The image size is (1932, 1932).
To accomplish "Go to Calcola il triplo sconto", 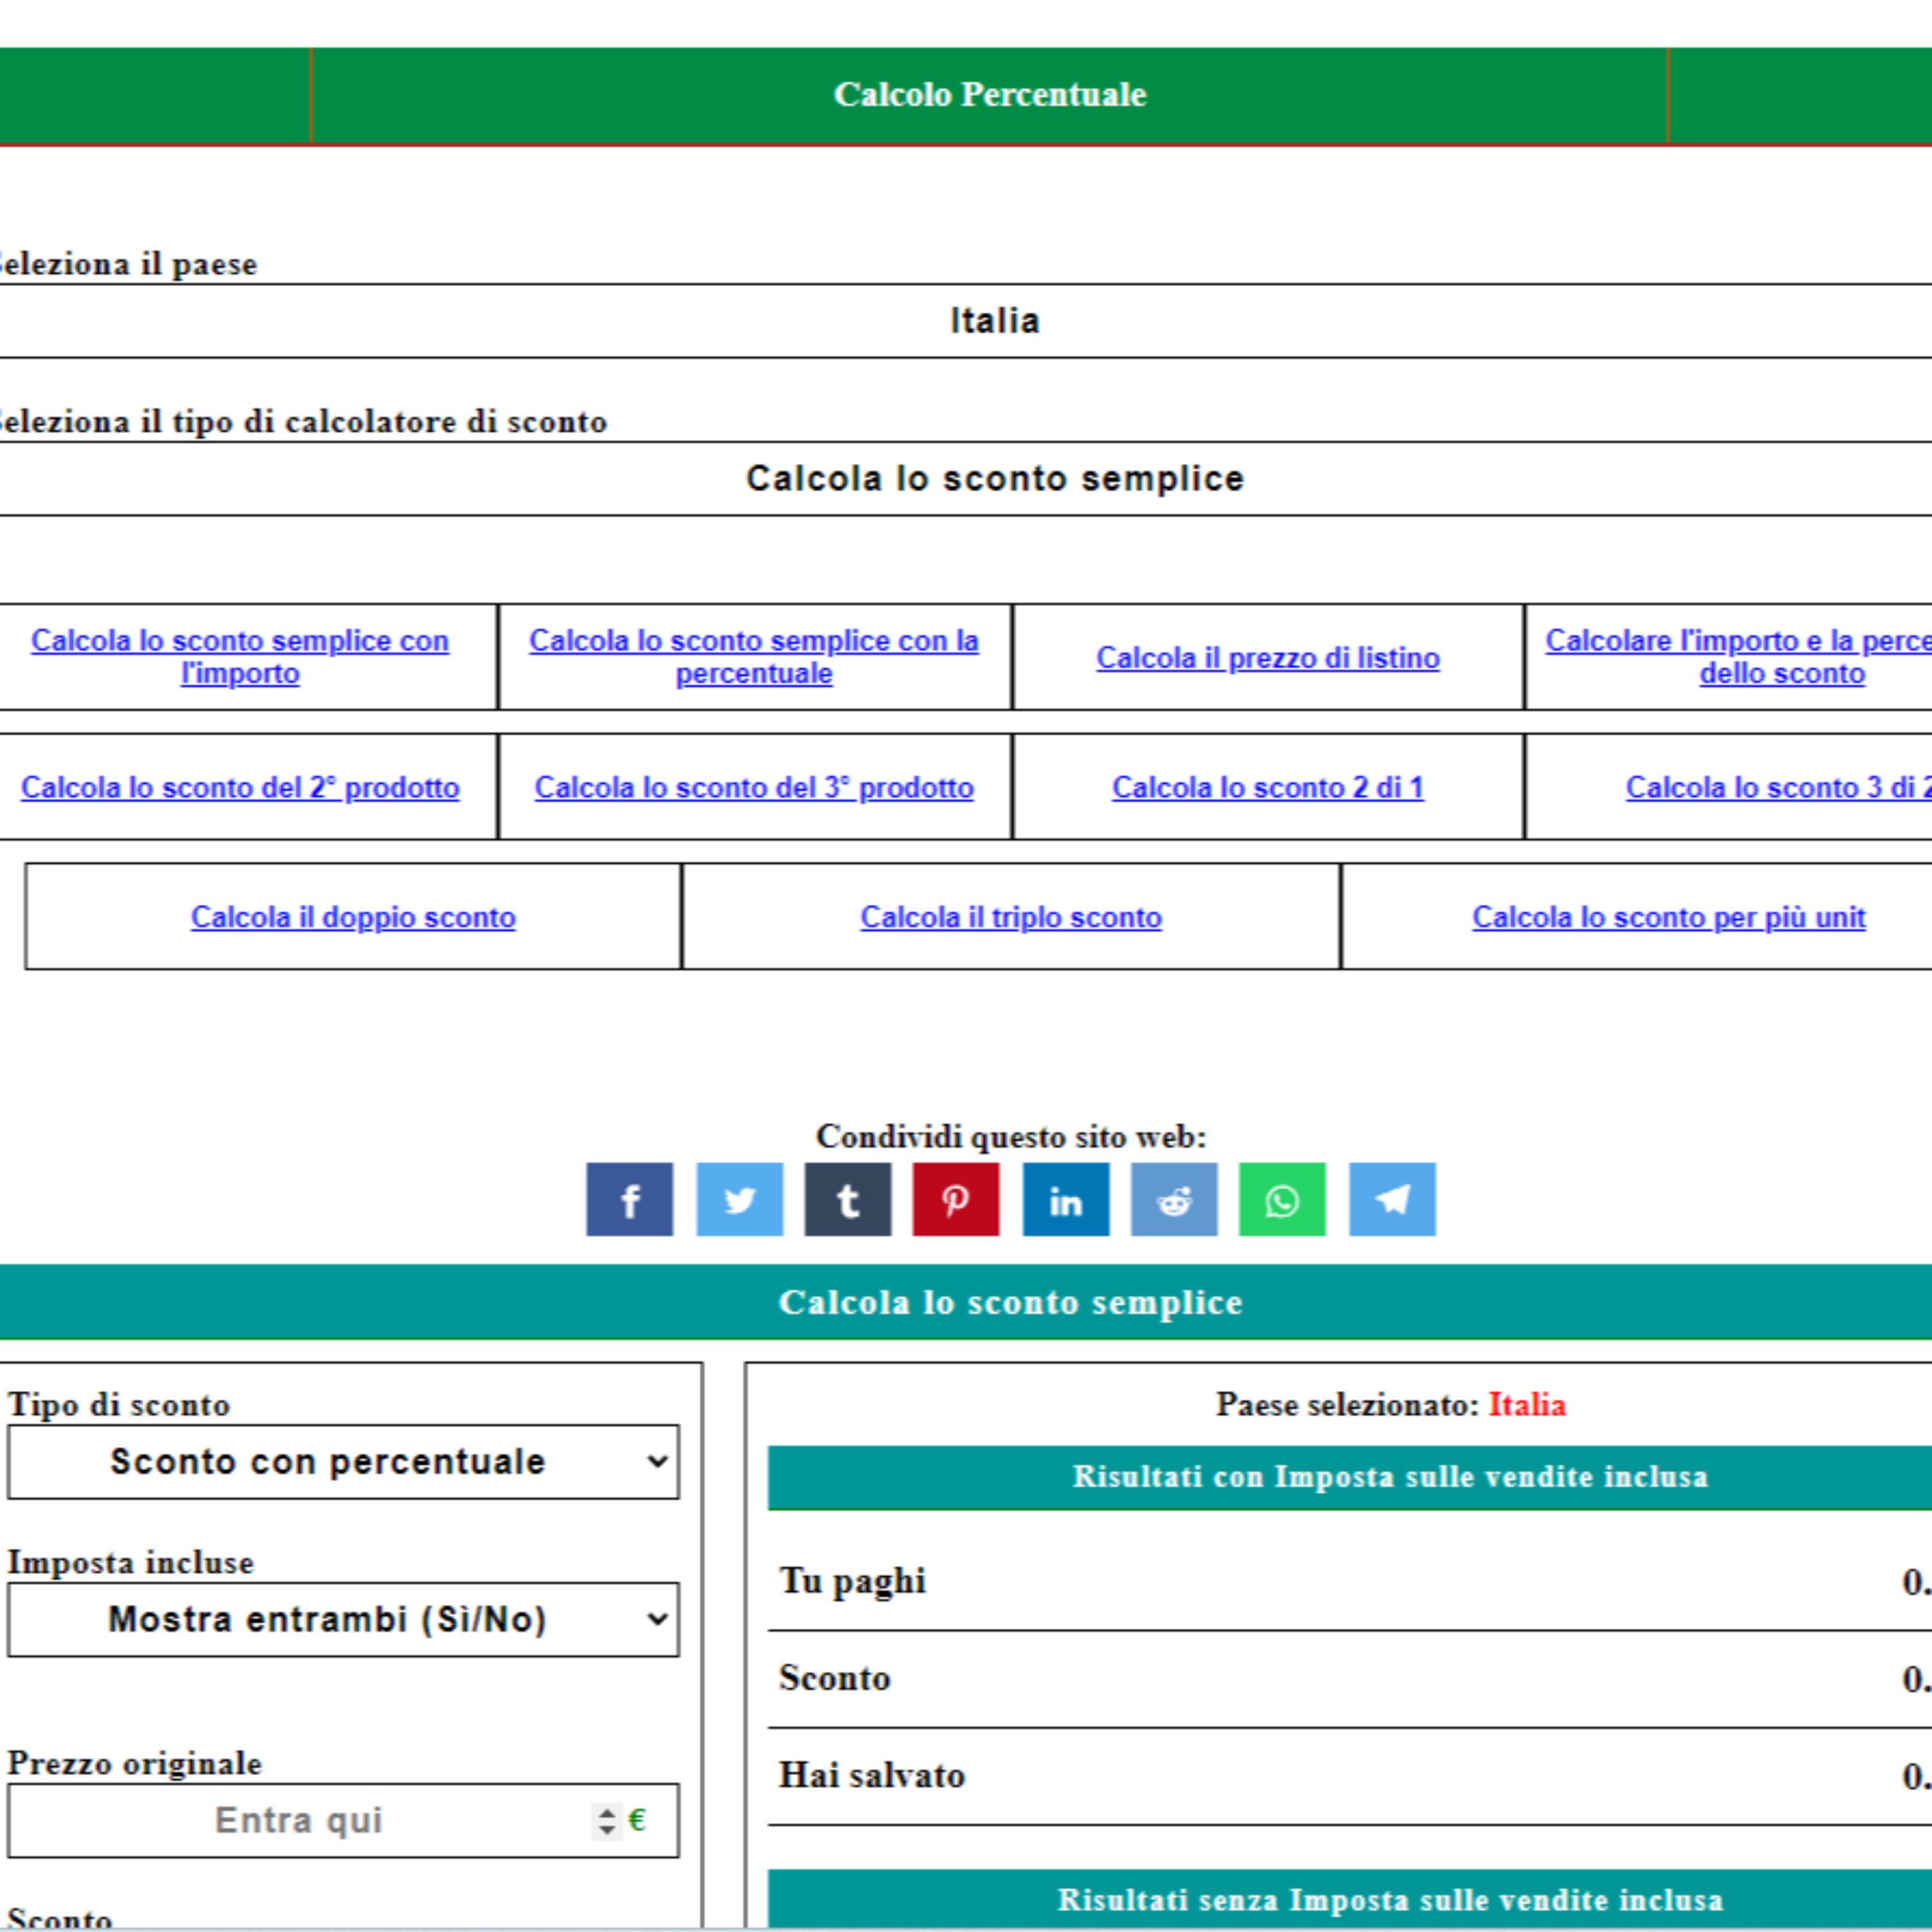I will [x=1010, y=917].
